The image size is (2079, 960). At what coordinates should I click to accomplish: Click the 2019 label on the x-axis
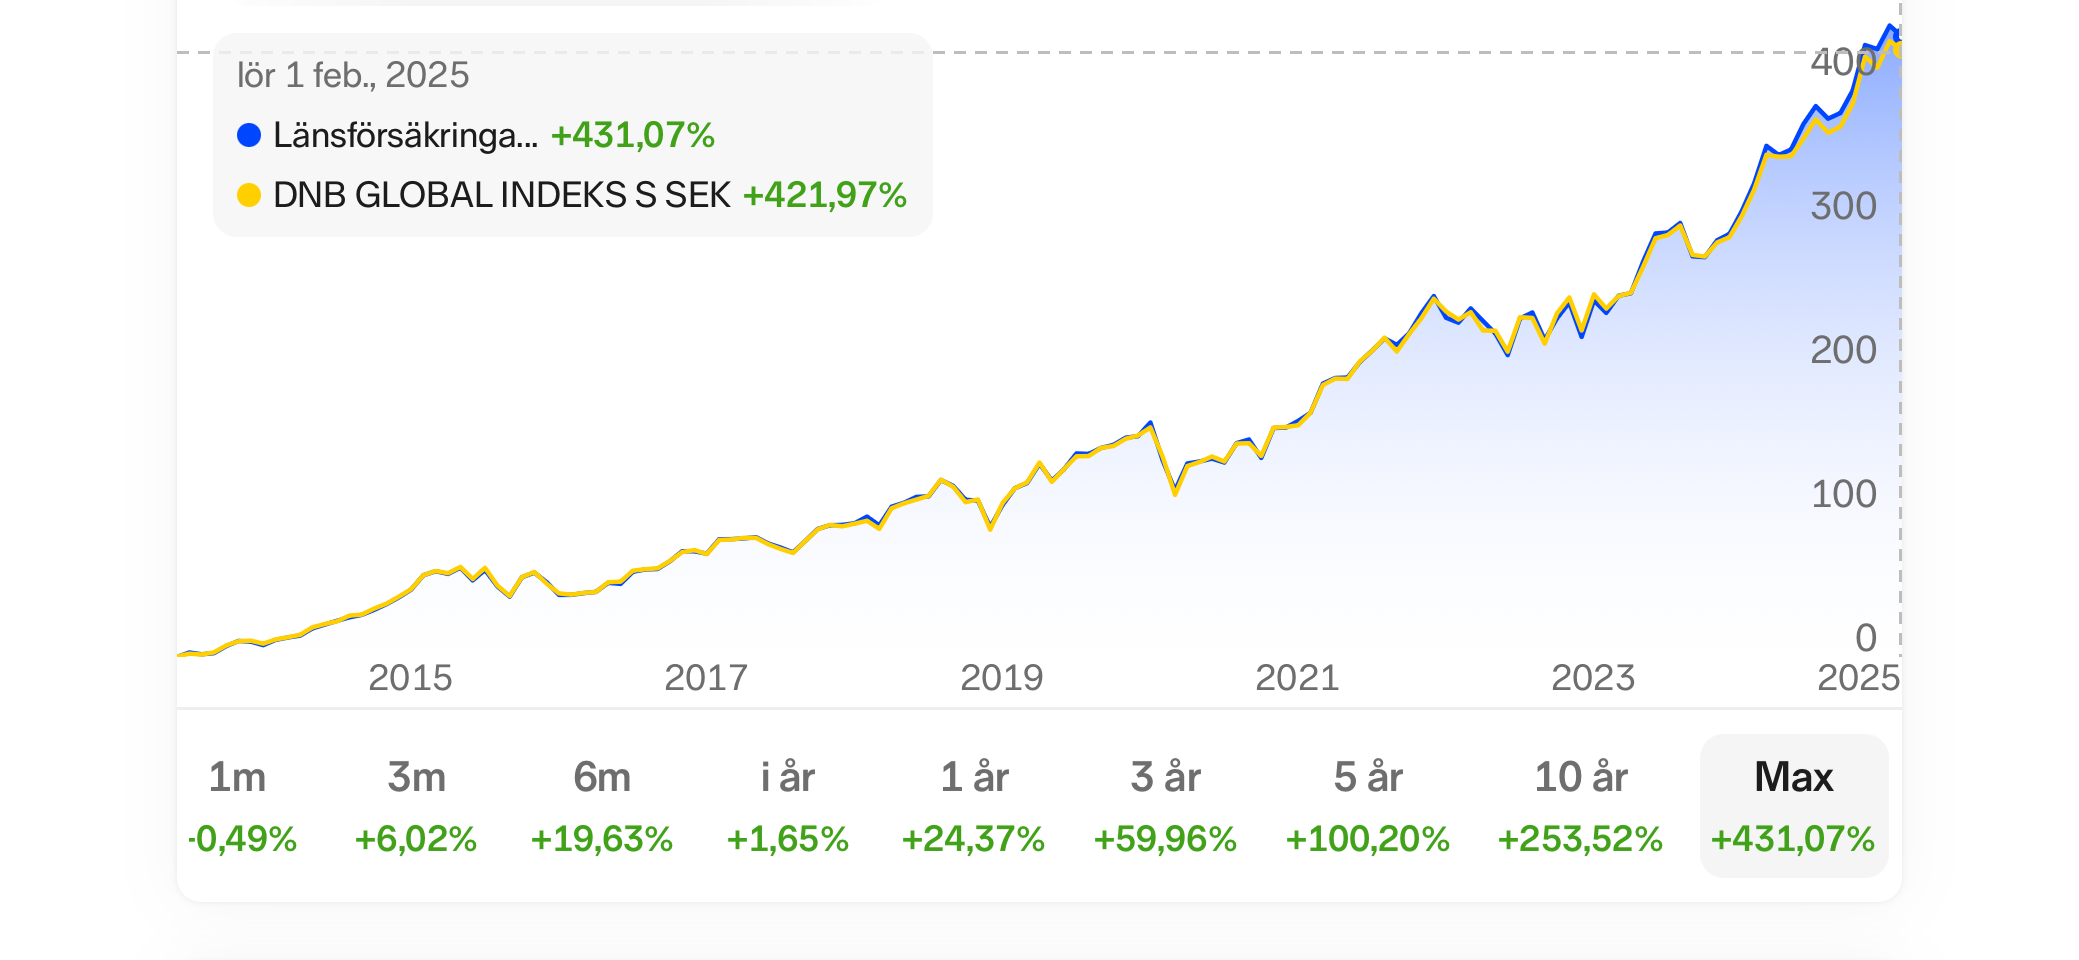pyautogui.click(x=1002, y=678)
